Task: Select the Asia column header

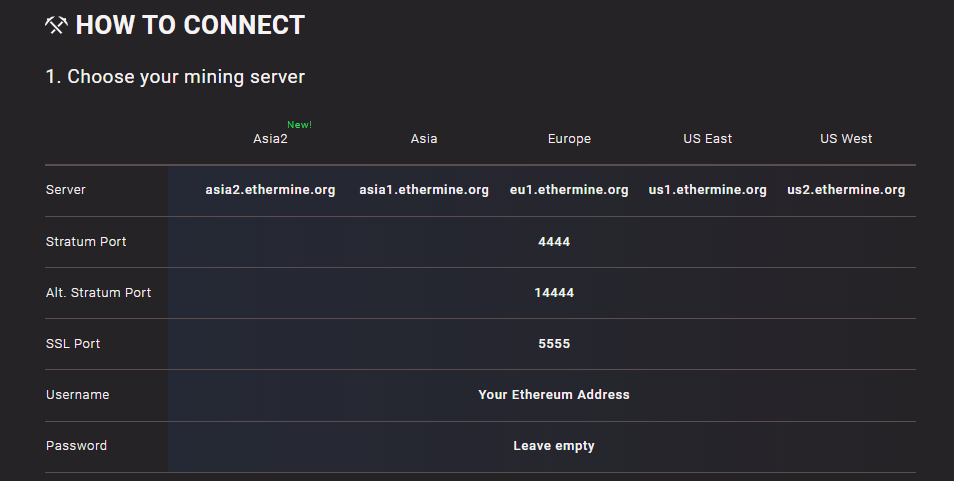Action: click(424, 139)
